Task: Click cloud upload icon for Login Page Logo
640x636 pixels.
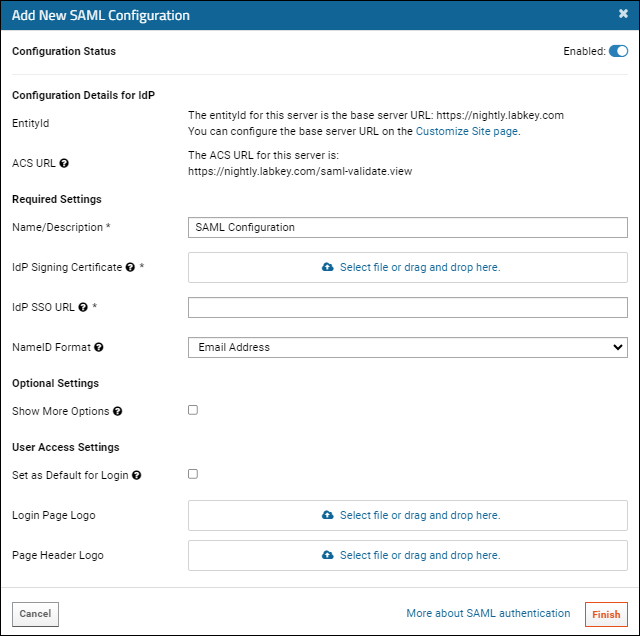Action: (x=327, y=515)
